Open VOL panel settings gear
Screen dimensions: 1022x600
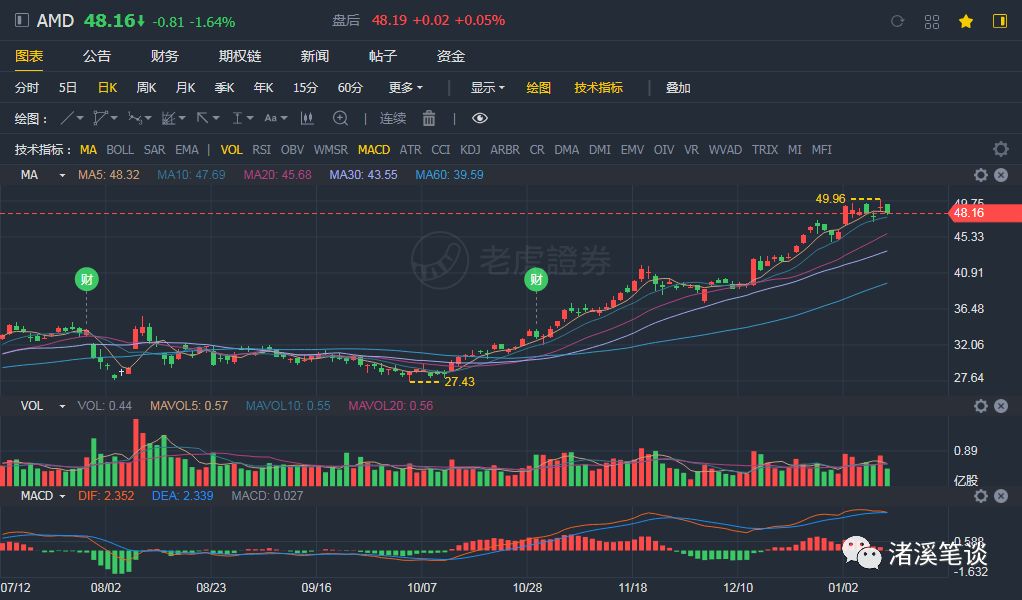pos(980,406)
